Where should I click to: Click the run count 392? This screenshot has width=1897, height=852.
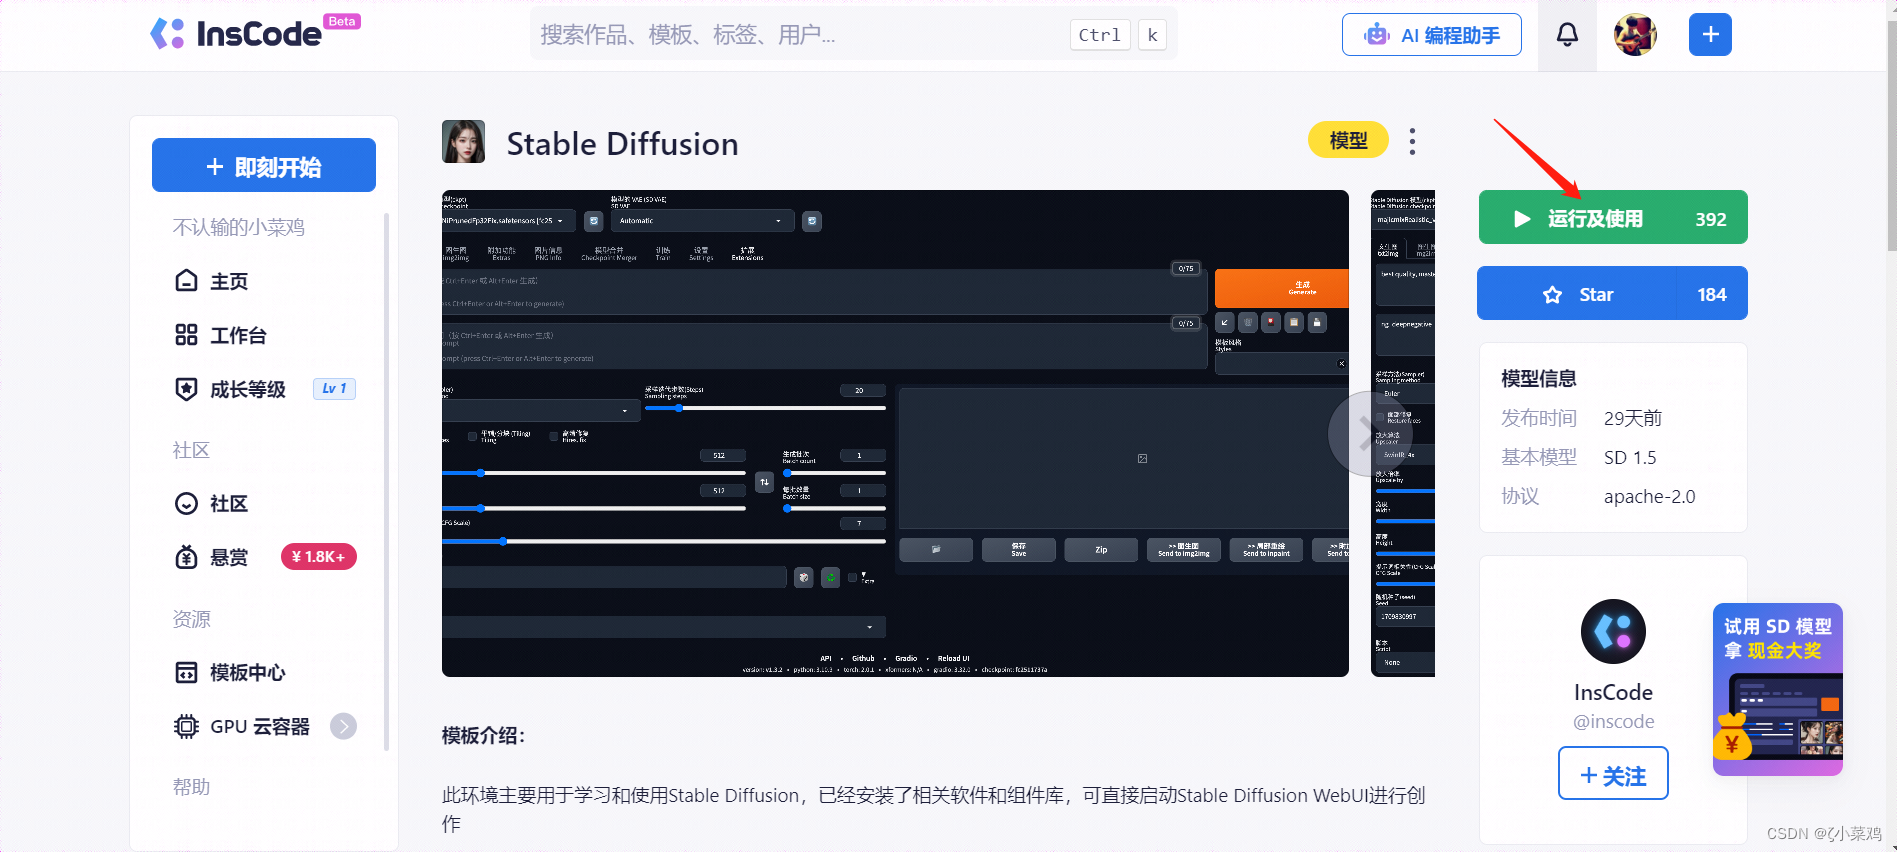click(1711, 219)
